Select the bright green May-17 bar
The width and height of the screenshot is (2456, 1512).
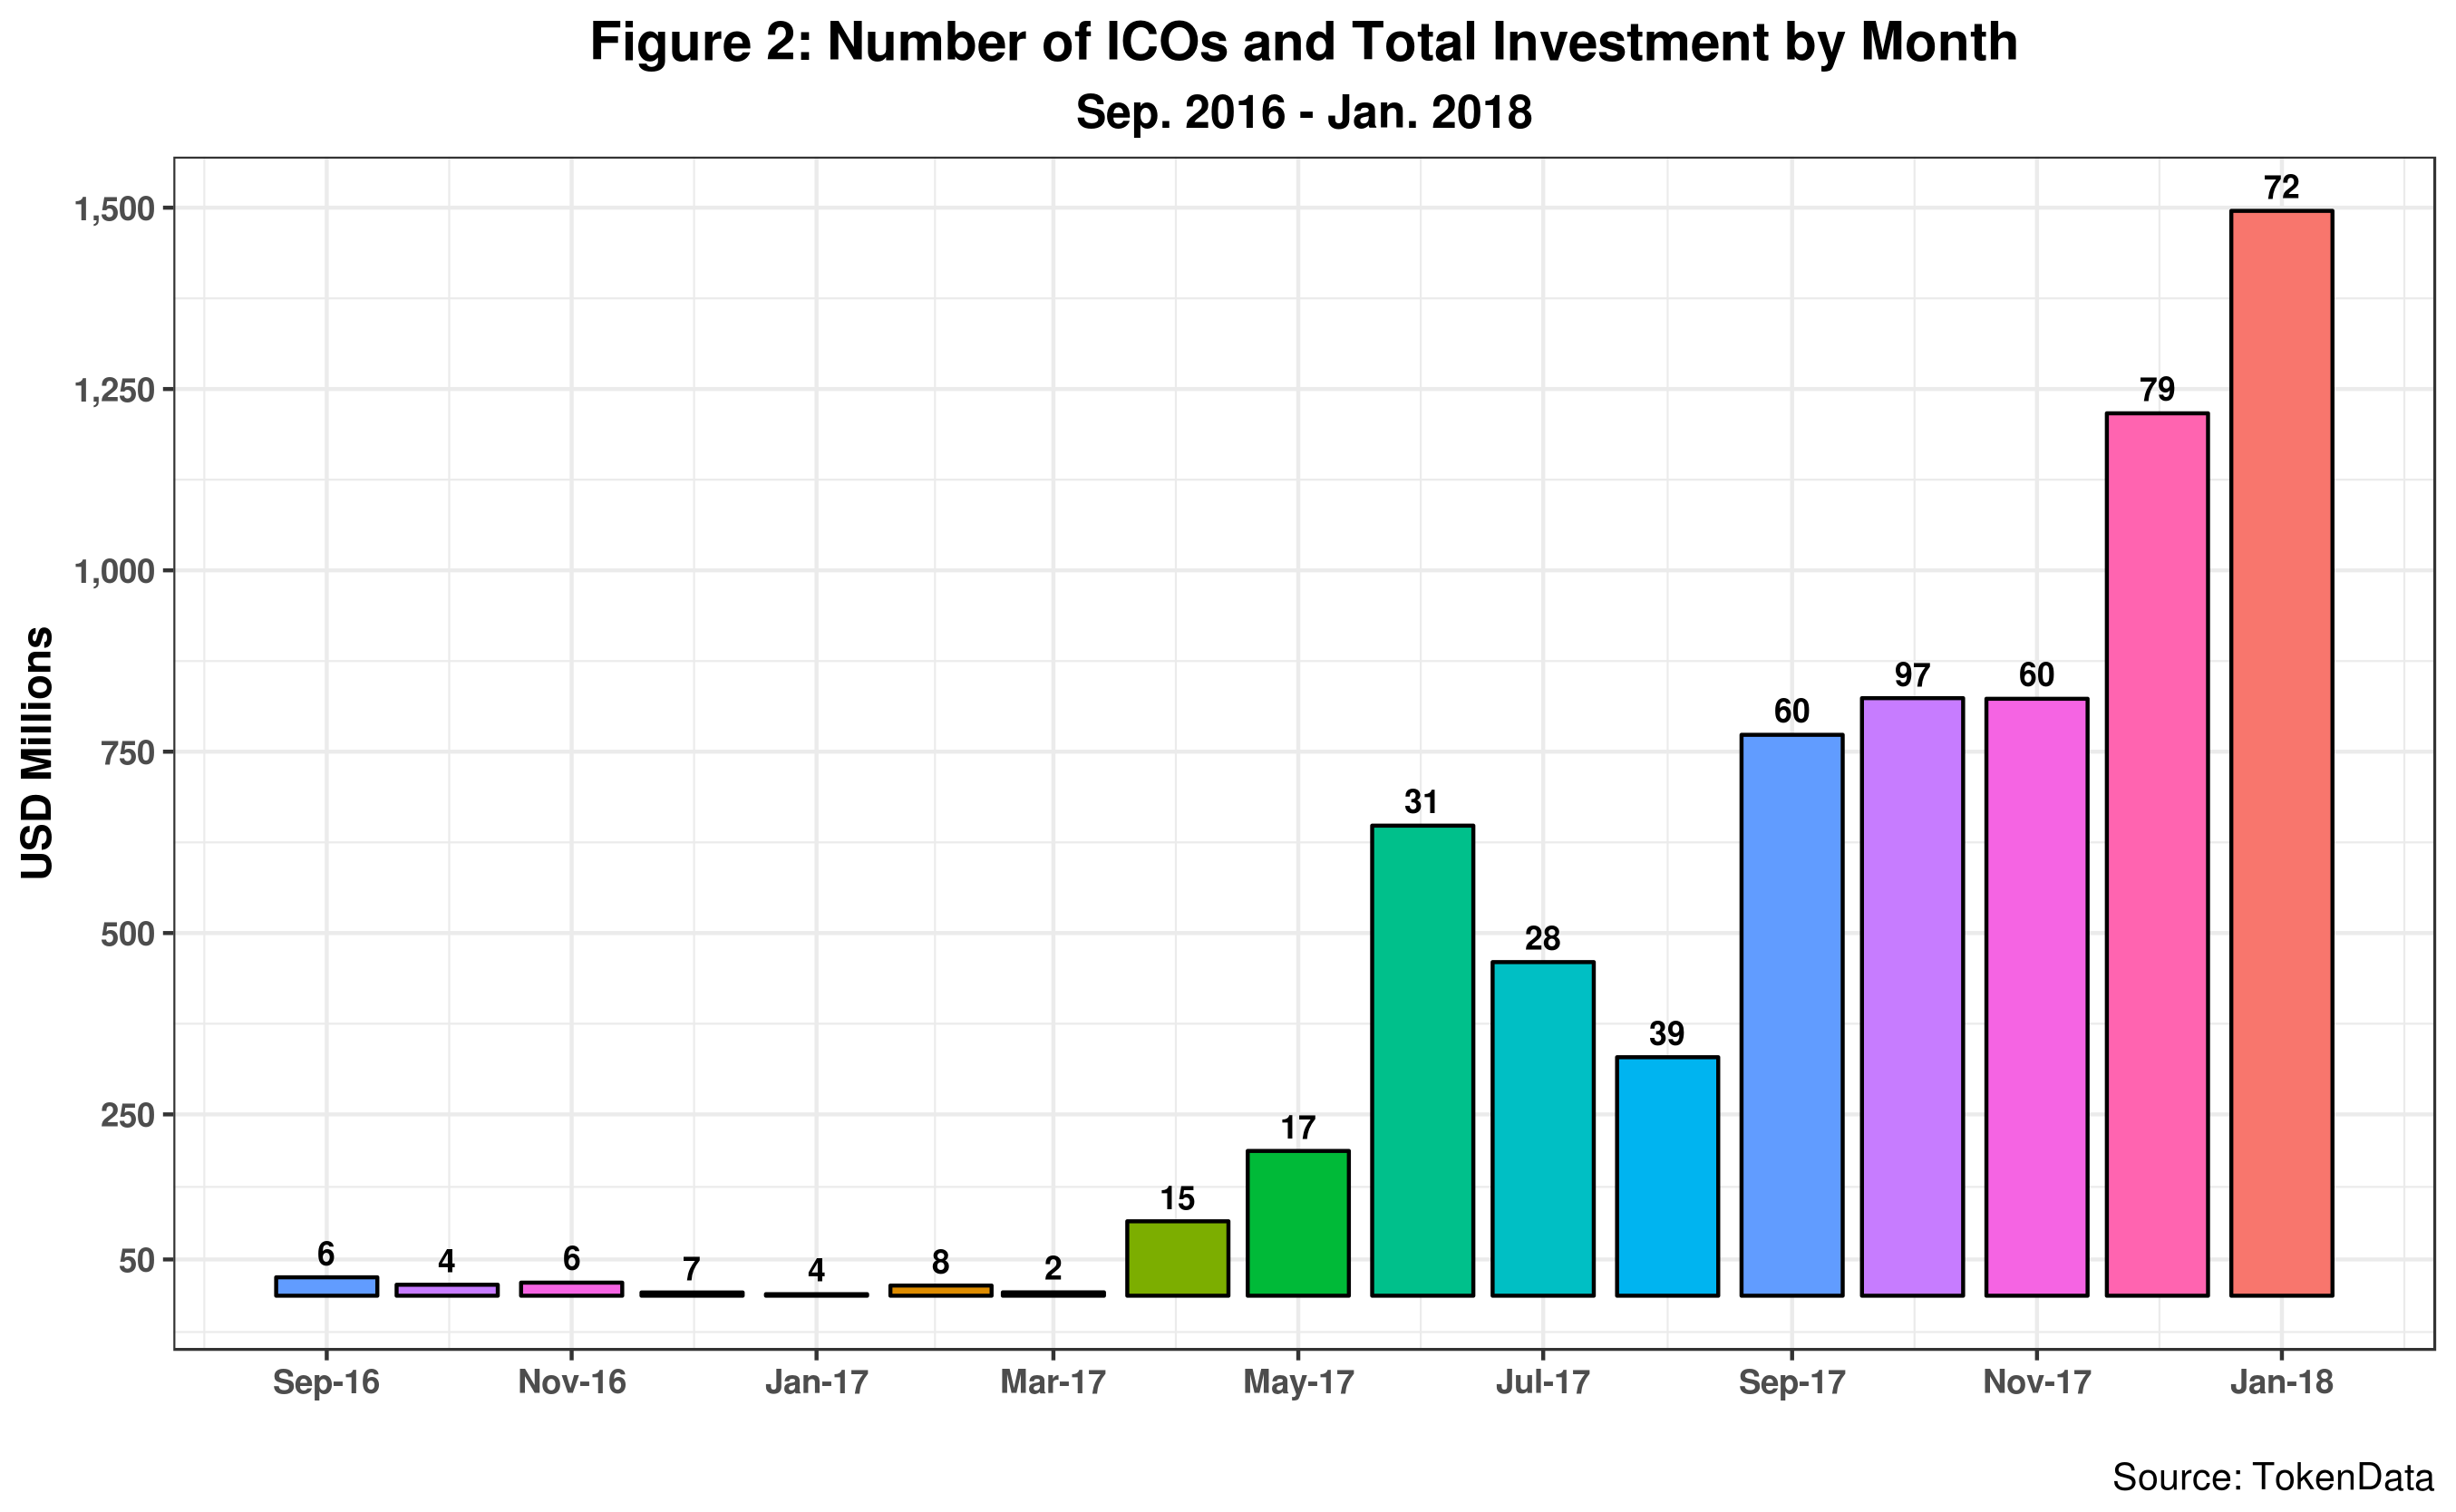pos(1298,1223)
